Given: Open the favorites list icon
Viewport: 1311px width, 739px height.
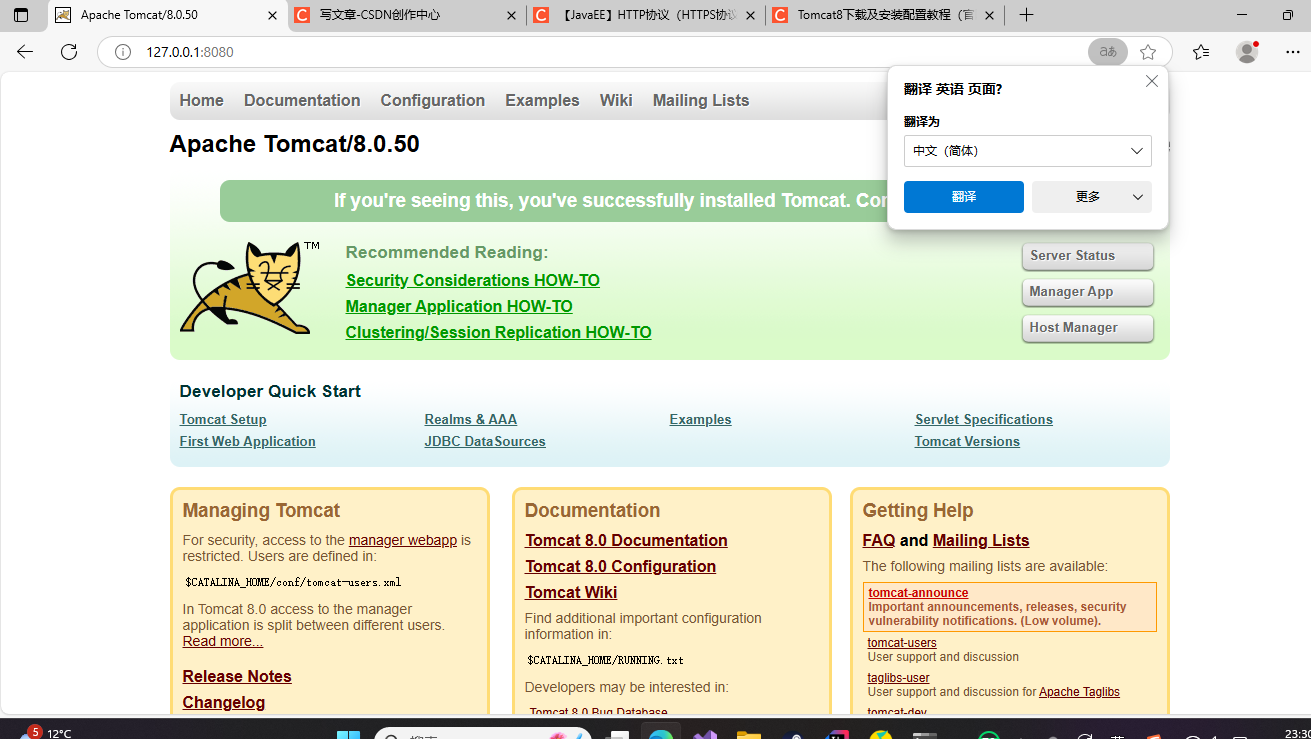Looking at the screenshot, I should coord(1201,52).
